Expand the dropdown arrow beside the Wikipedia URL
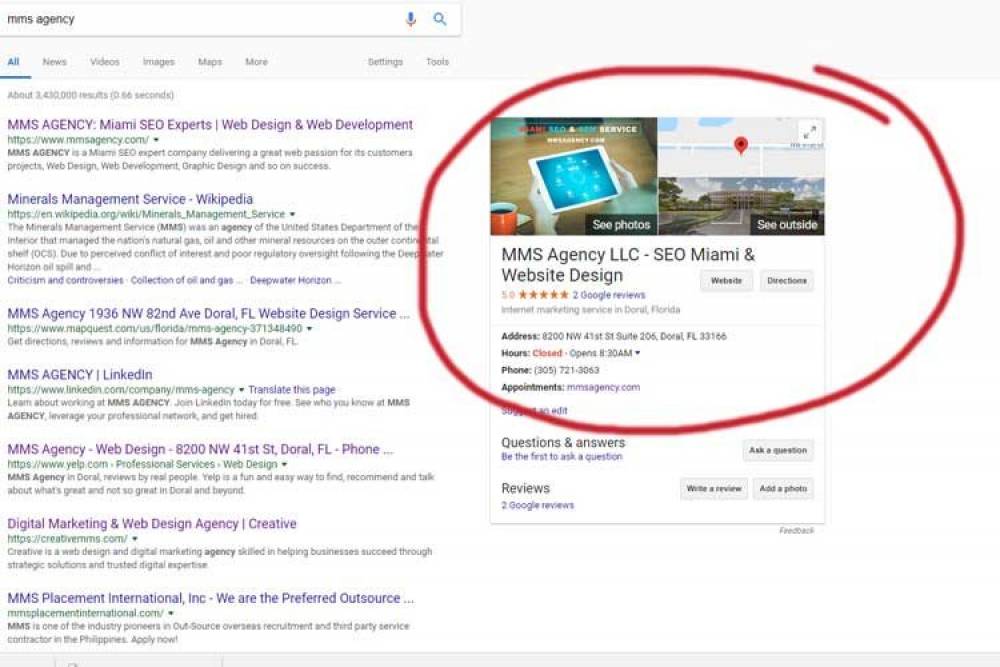Image resolution: width=1000 pixels, height=667 pixels. [x=293, y=214]
